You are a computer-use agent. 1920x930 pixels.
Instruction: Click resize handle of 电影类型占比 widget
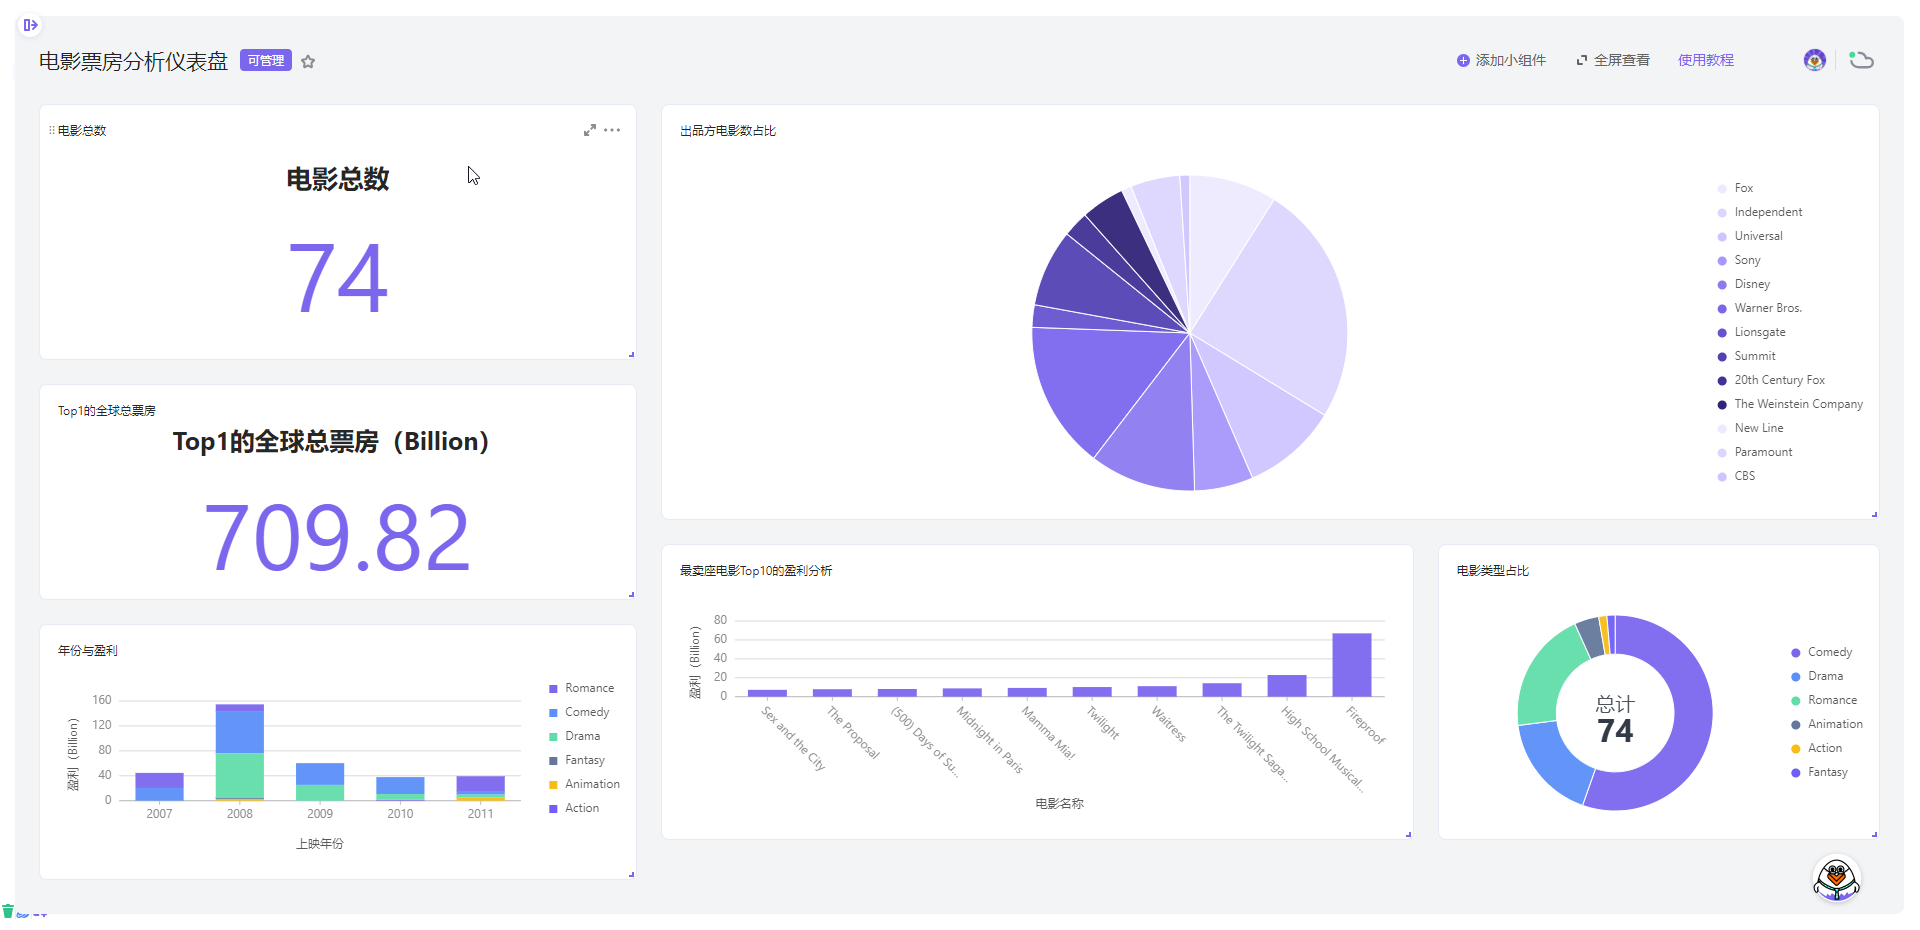(x=1874, y=834)
